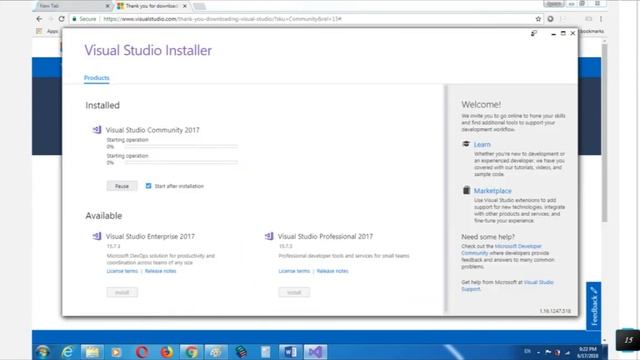Click the browser address bar URL
The width and height of the screenshot is (640, 360).
click(222, 19)
